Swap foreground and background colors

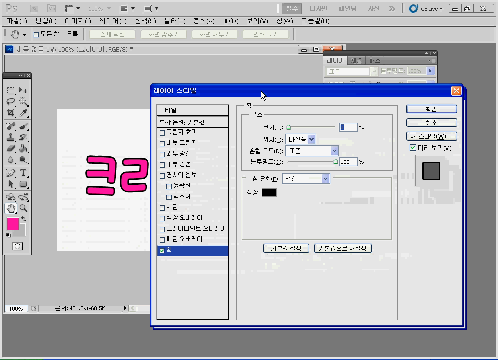coord(23,218)
